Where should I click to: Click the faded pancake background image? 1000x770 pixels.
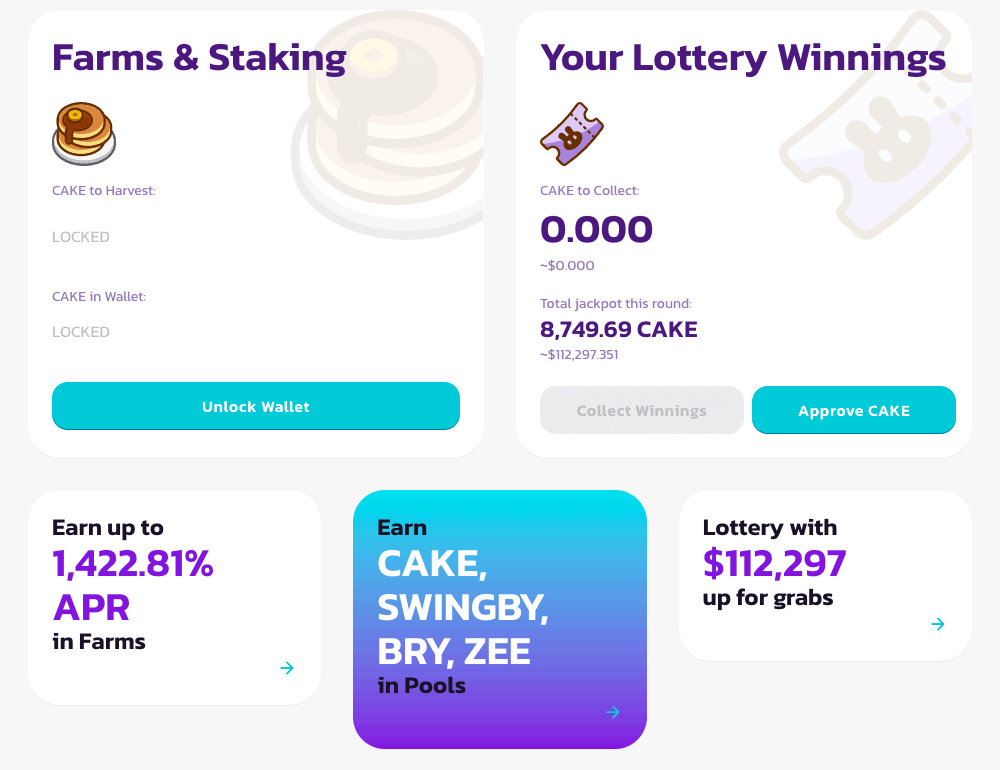click(x=387, y=124)
